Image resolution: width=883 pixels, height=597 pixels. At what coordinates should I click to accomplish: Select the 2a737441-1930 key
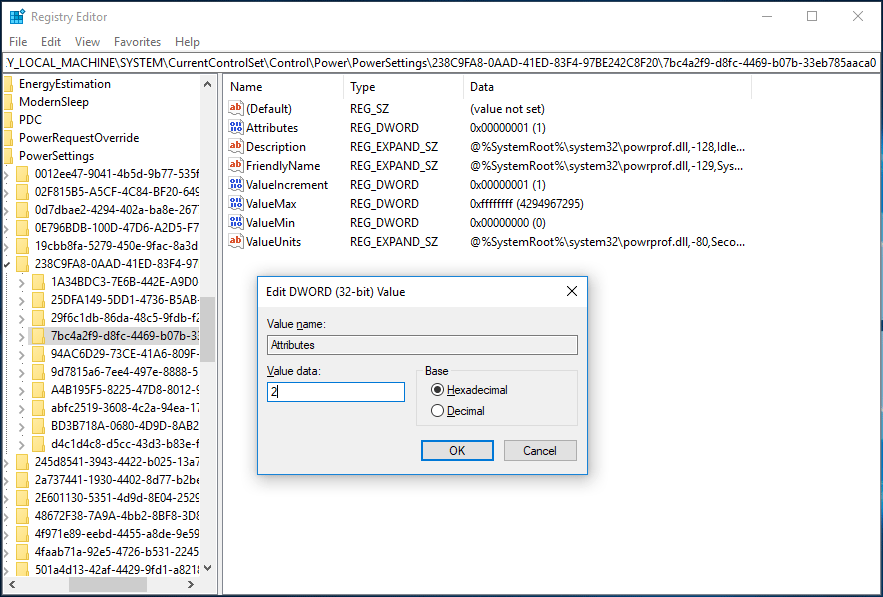[117, 480]
